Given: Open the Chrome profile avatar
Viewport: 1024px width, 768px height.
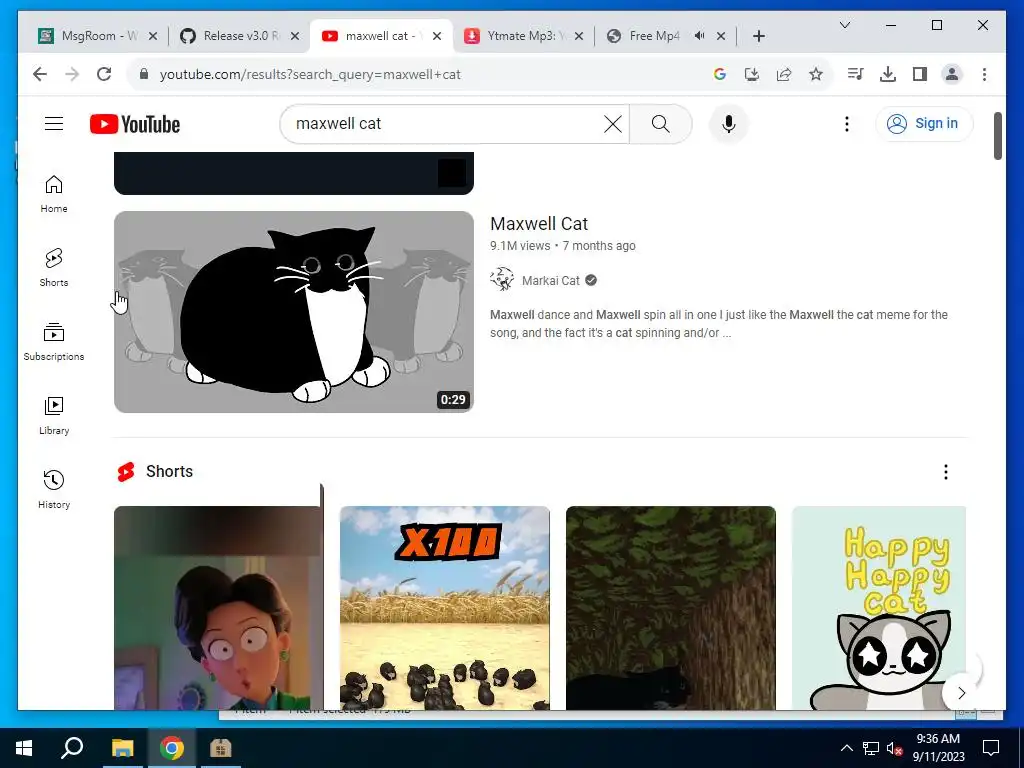Looking at the screenshot, I should pos(952,74).
